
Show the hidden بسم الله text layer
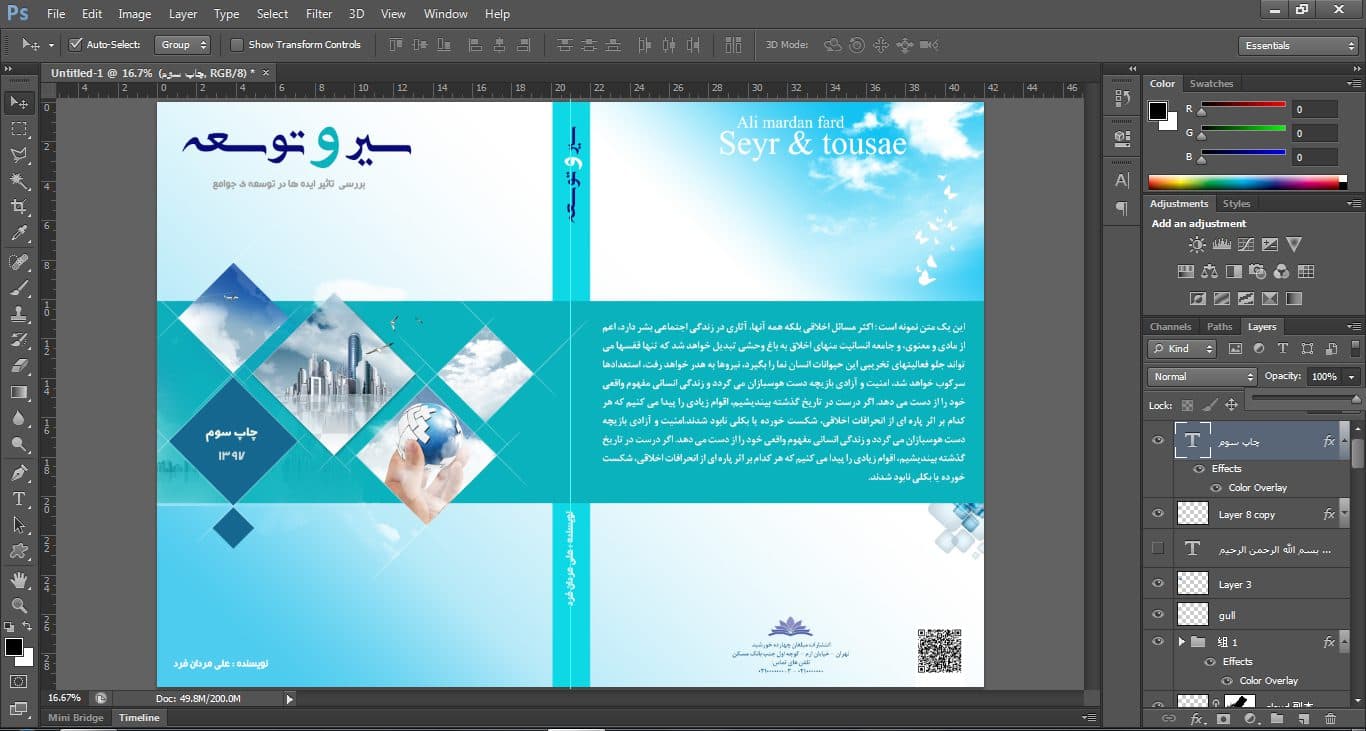[1158, 548]
